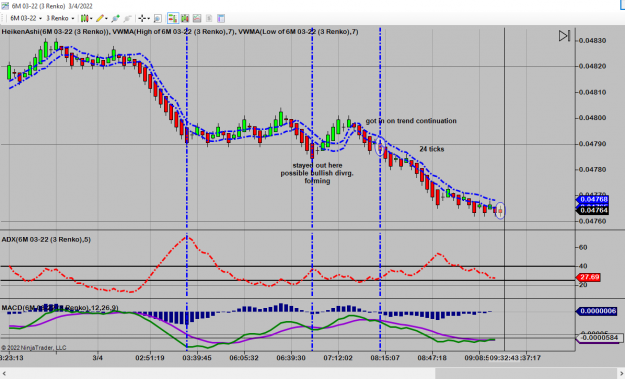Click the 0.04790 price axis label

(592, 144)
